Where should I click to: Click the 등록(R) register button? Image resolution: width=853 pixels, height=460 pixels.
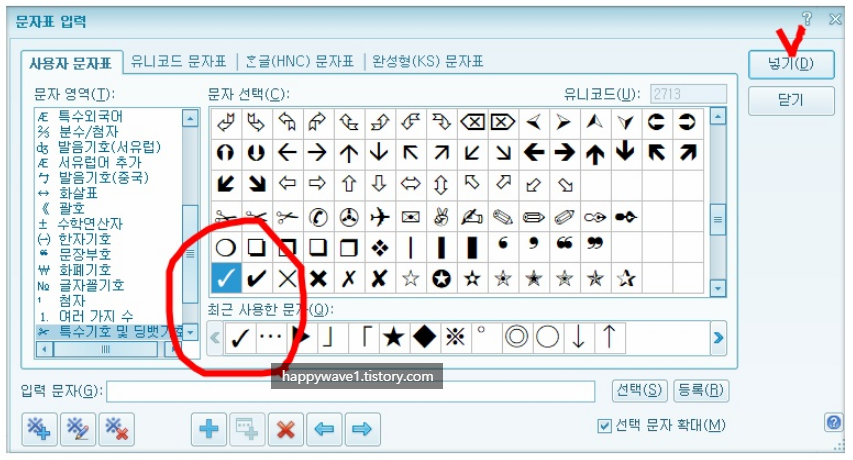click(x=701, y=390)
